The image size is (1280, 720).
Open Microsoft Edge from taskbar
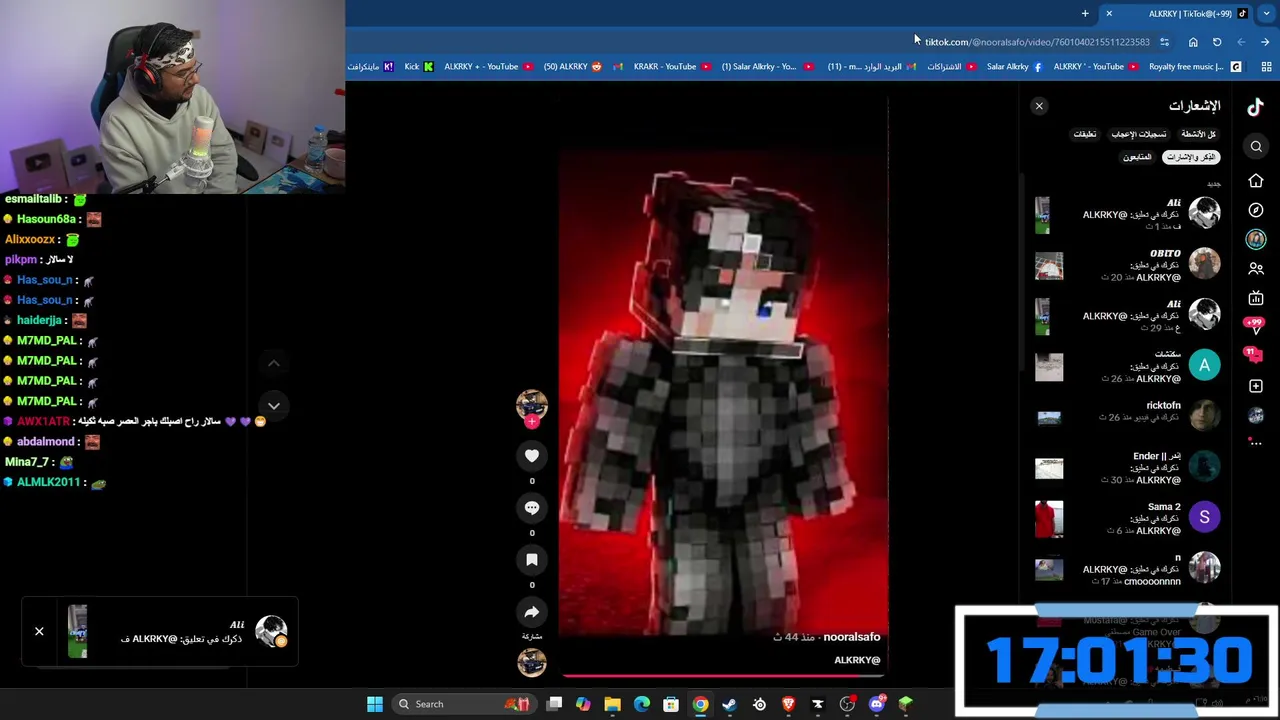[x=642, y=704]
